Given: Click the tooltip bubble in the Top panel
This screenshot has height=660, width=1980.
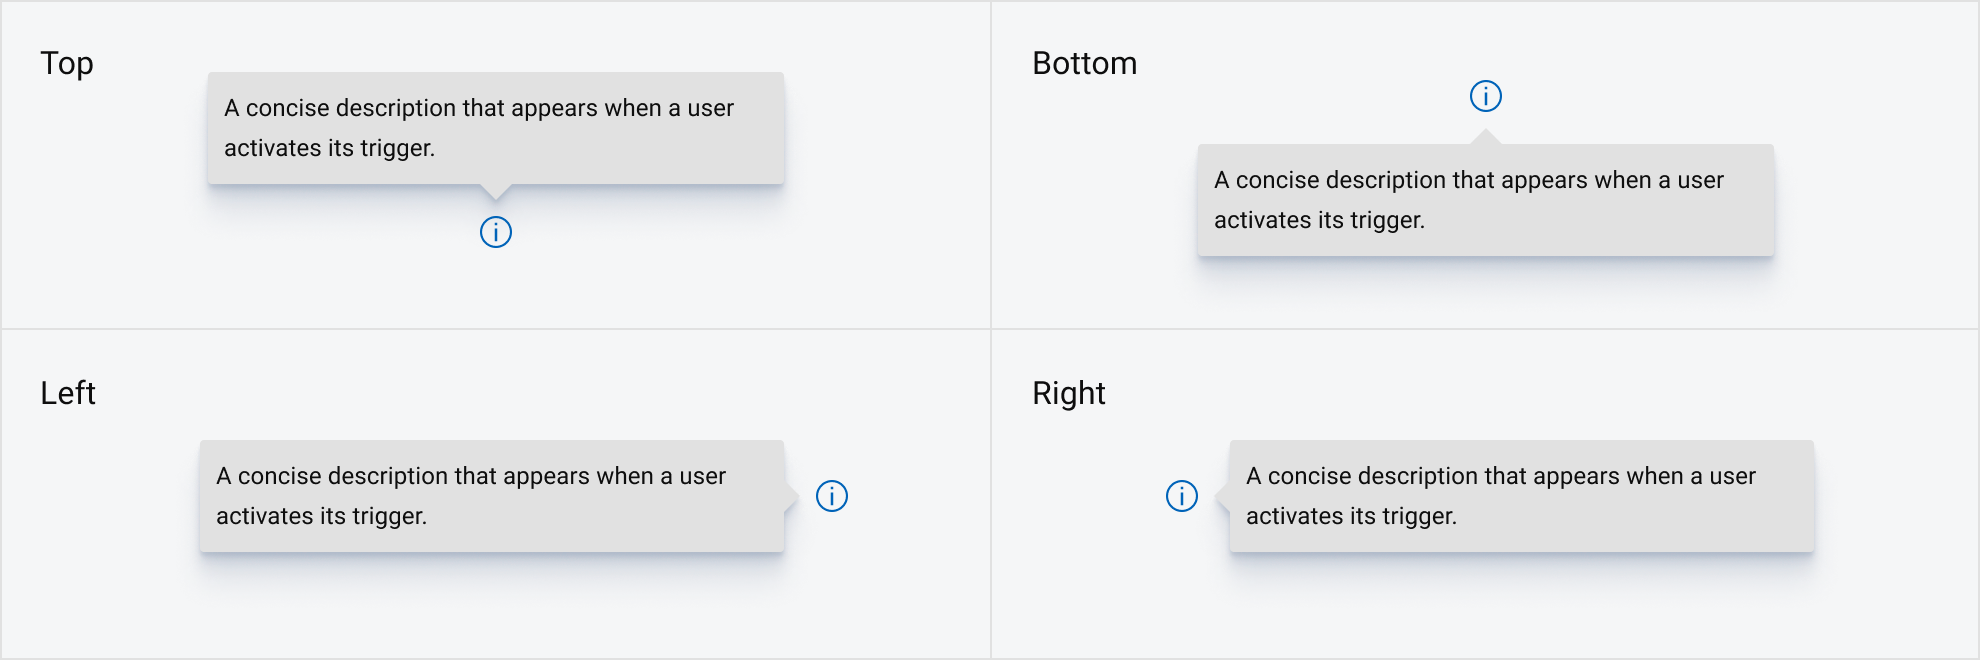Looking at the screenshot, I should (x=495, y=127).
